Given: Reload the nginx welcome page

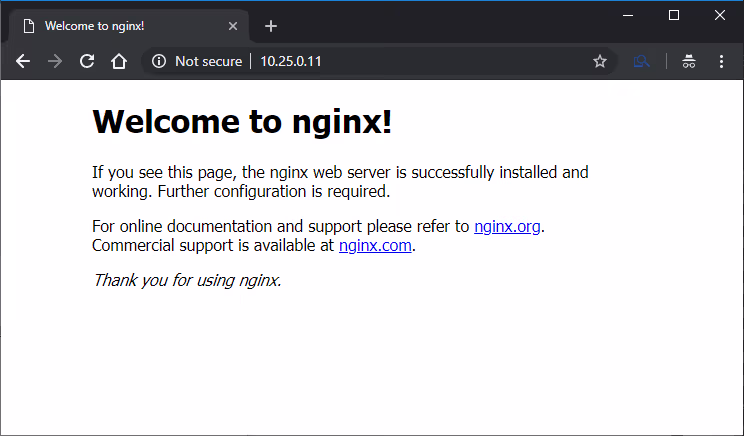Looking at the screenshot, I should click(87, 61).
